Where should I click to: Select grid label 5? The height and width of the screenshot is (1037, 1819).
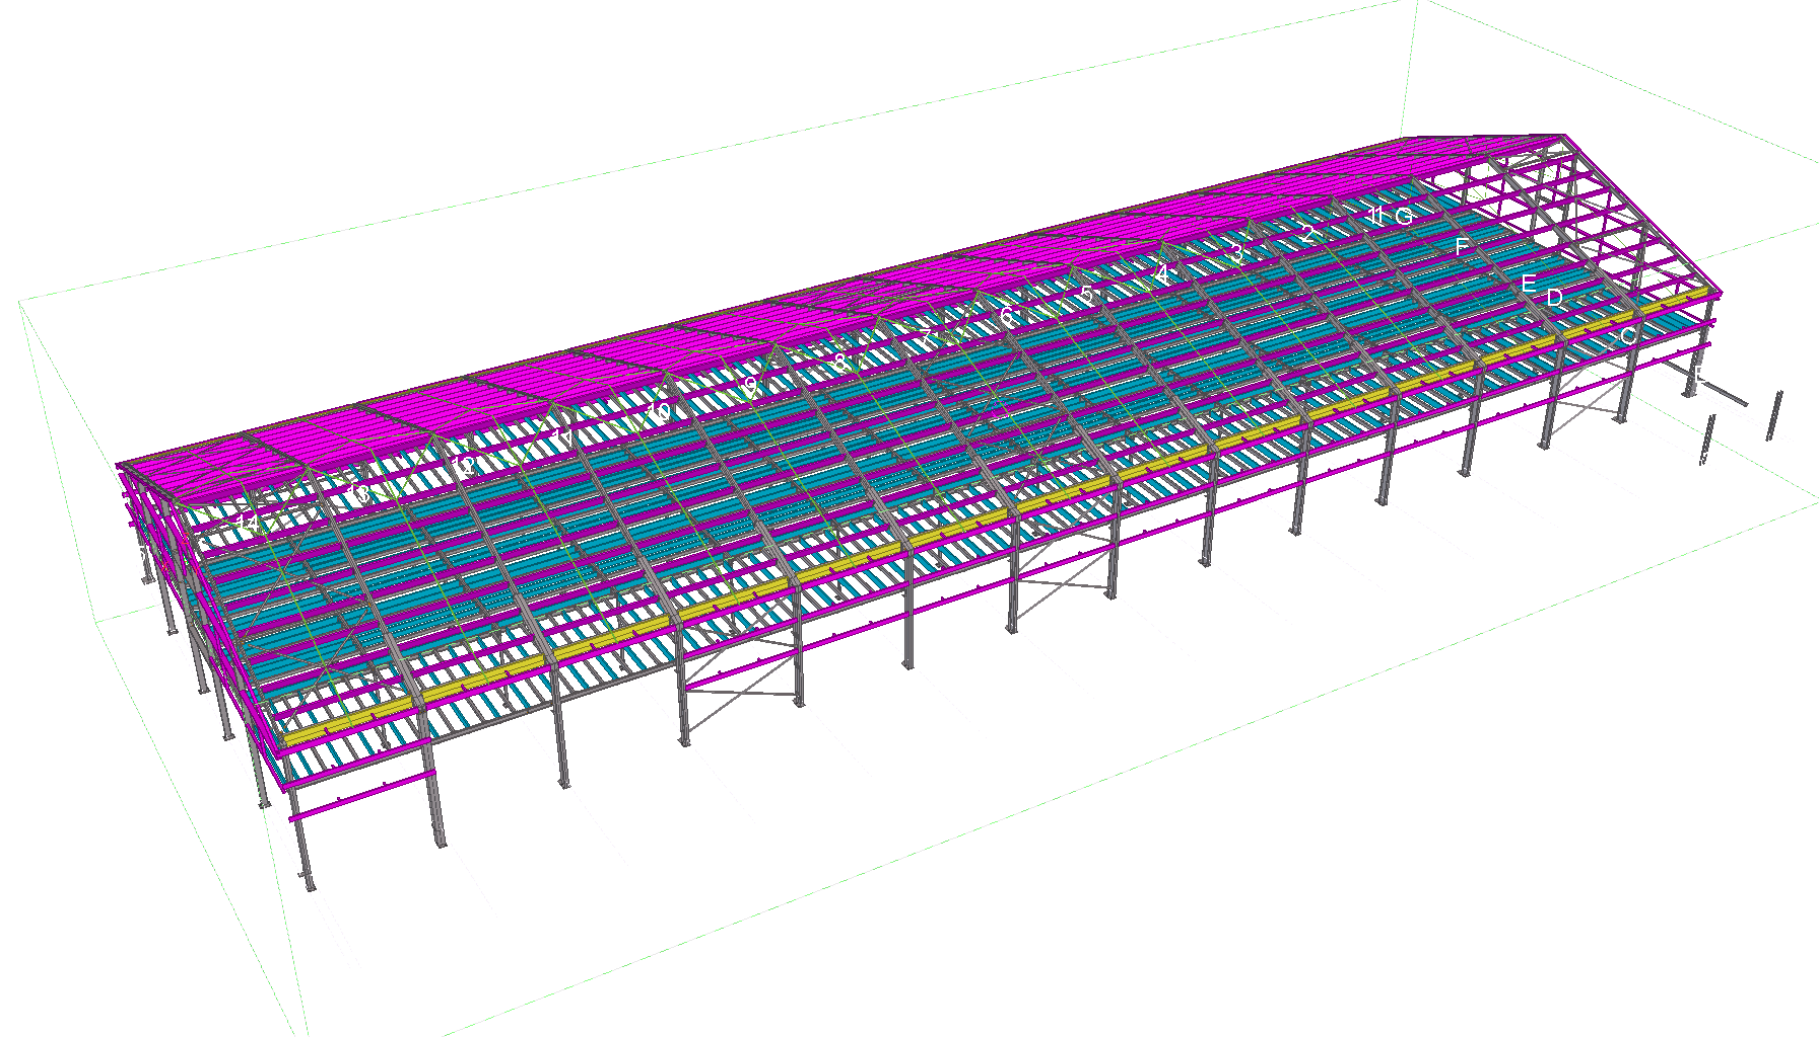click(1086, 295)
